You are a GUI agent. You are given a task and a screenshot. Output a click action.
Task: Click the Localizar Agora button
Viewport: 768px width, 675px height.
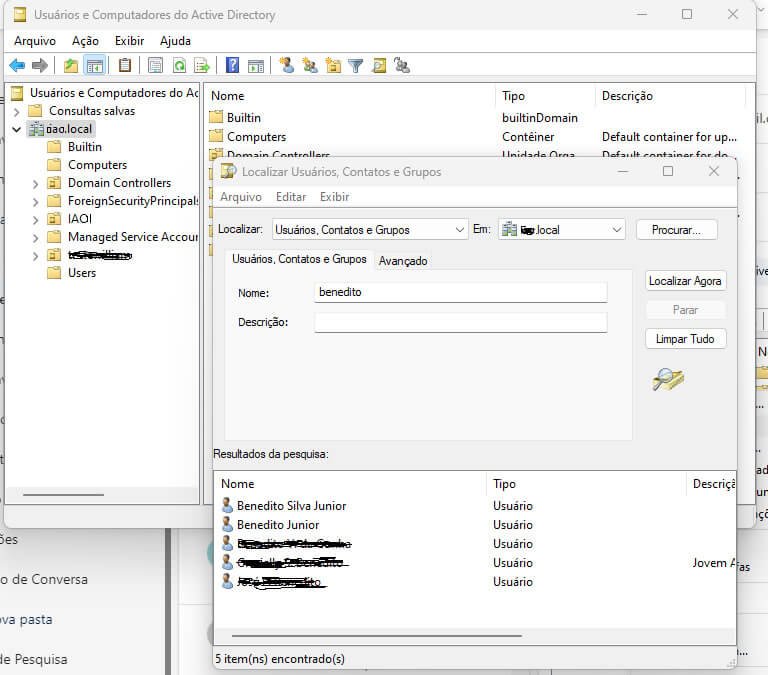pyautogui.click(x=685, y=281)
